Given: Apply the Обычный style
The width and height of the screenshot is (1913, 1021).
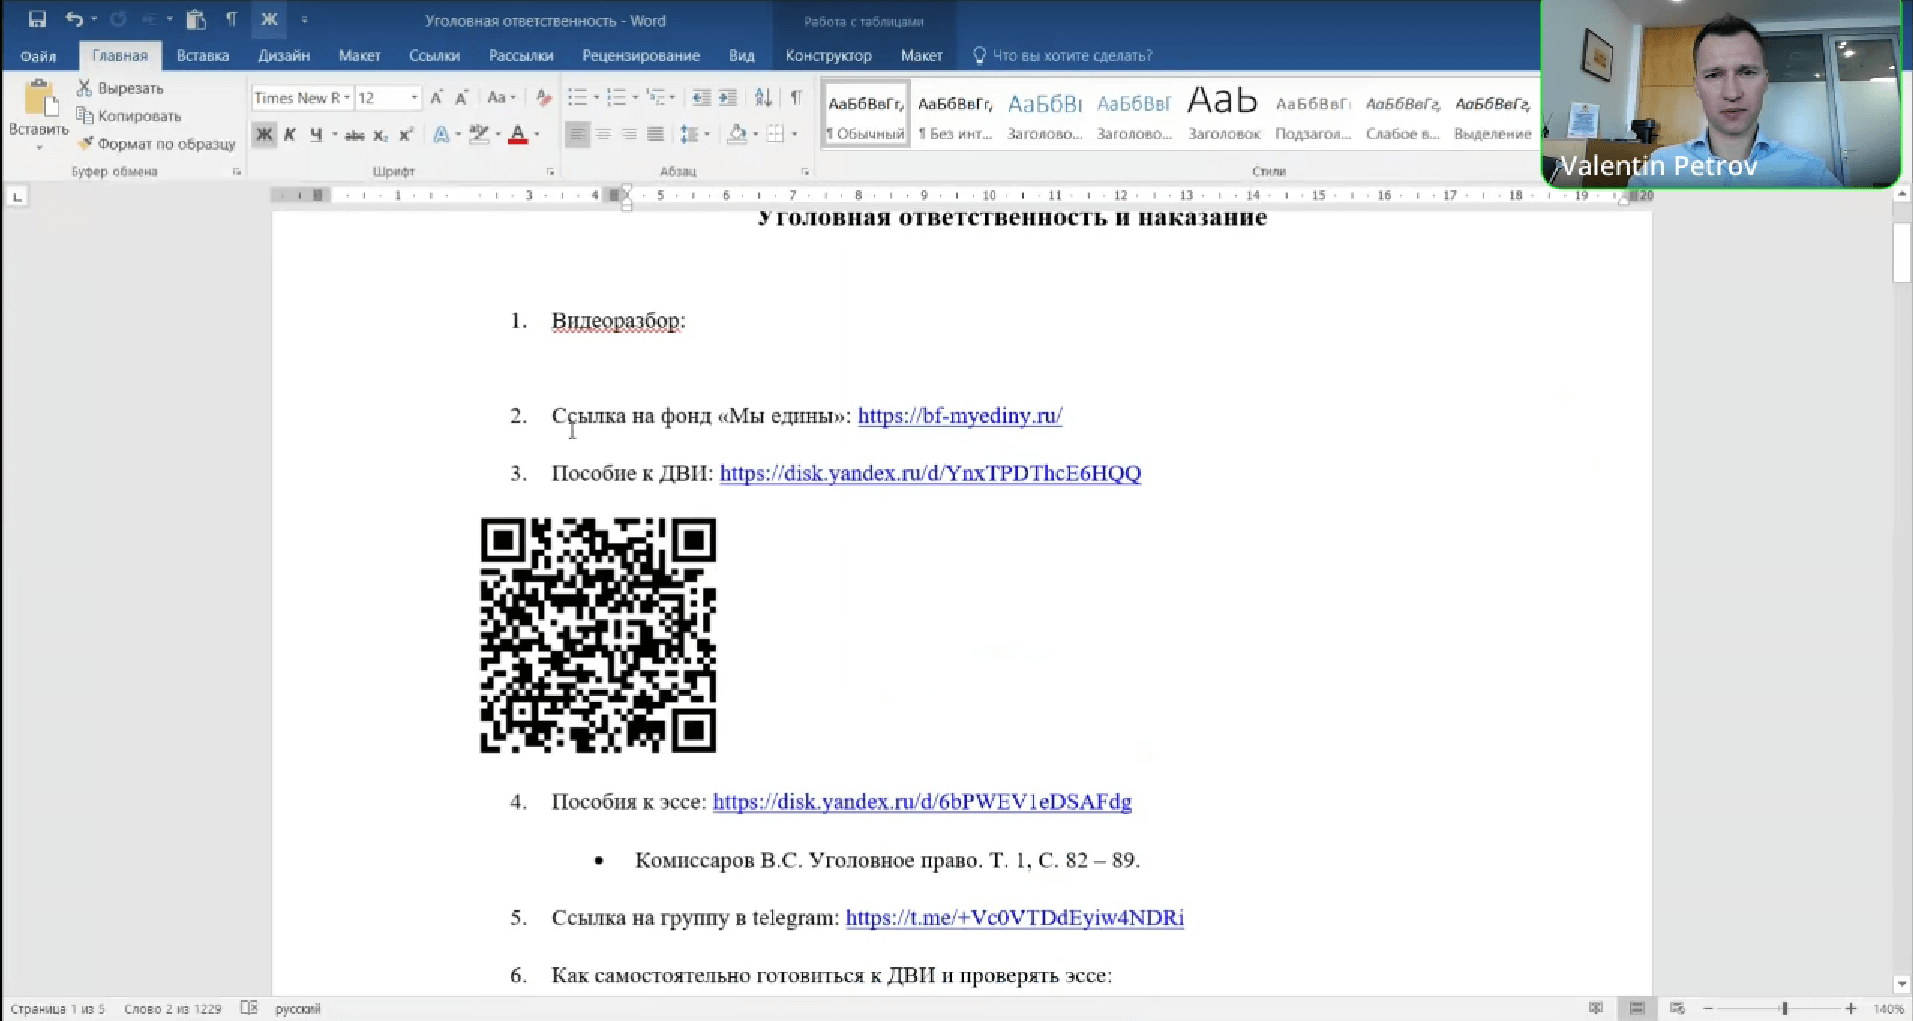Looking at the screenshot, I should [866, 115].
